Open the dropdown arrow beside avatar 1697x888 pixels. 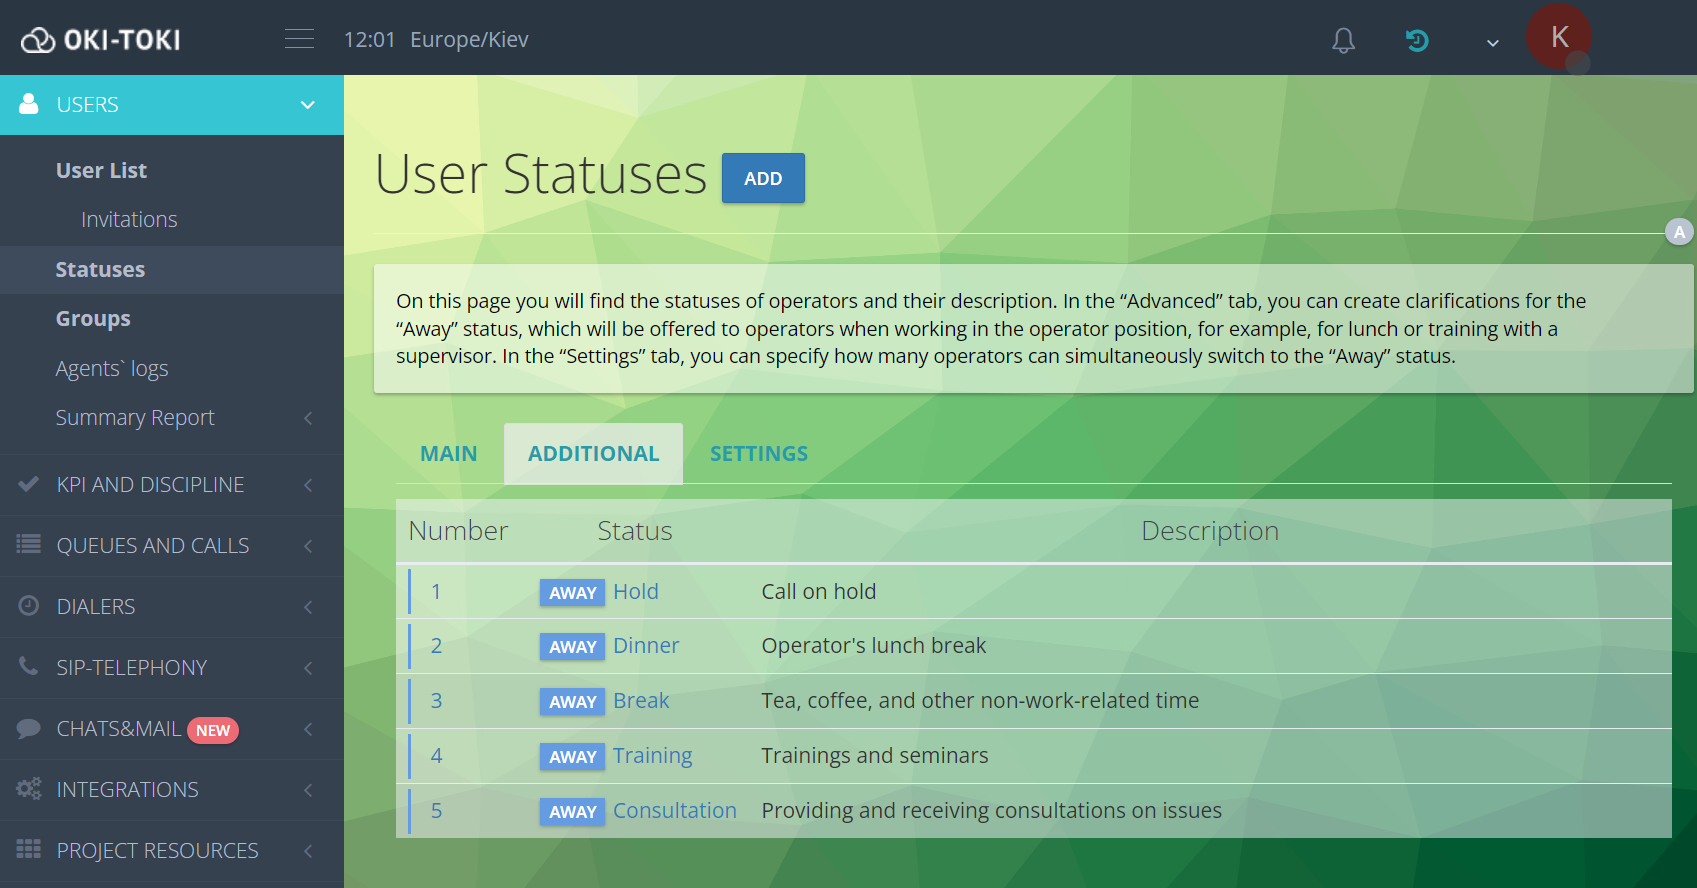[x=1492, y=43]
